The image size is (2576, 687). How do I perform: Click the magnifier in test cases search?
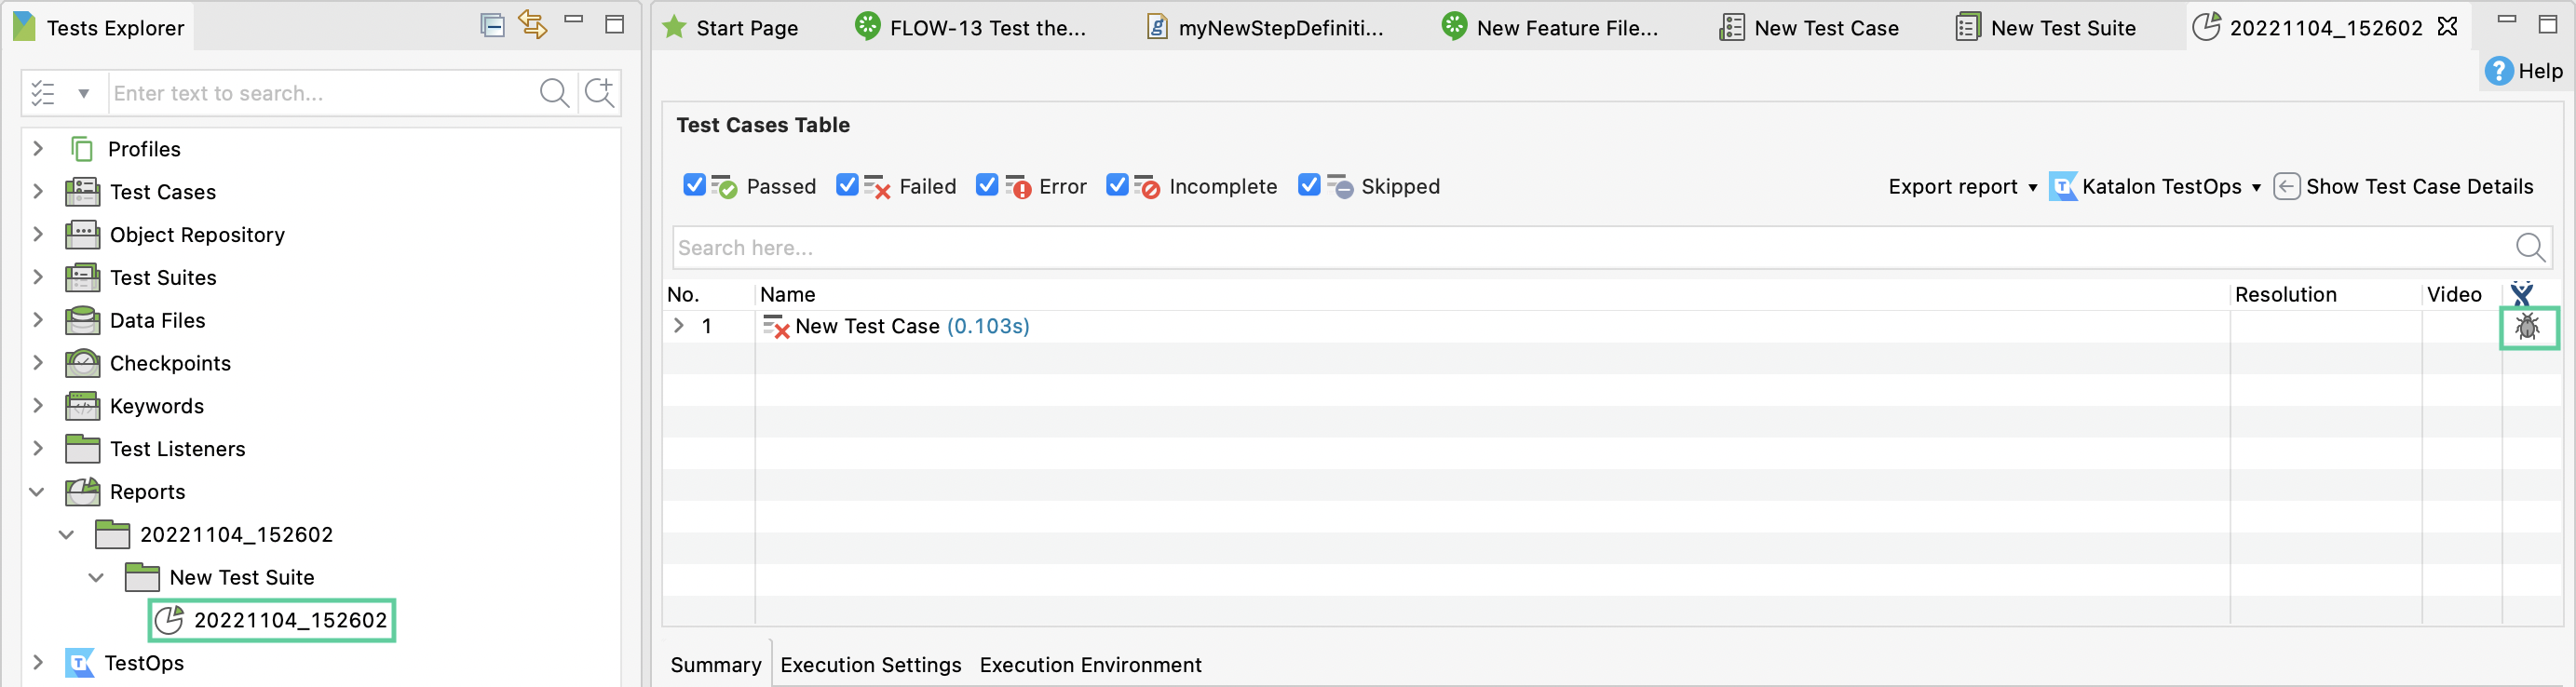coord(2529,247)
